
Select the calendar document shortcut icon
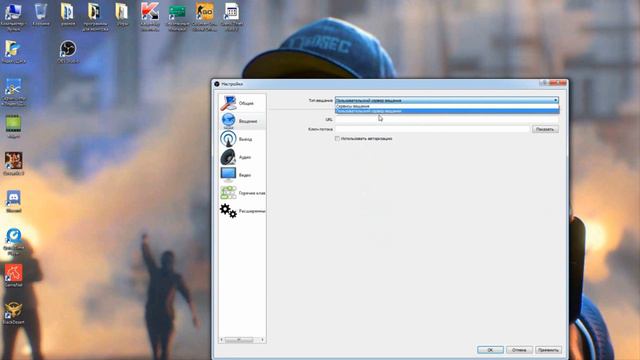pyautogui.click(x=231, y=16)
